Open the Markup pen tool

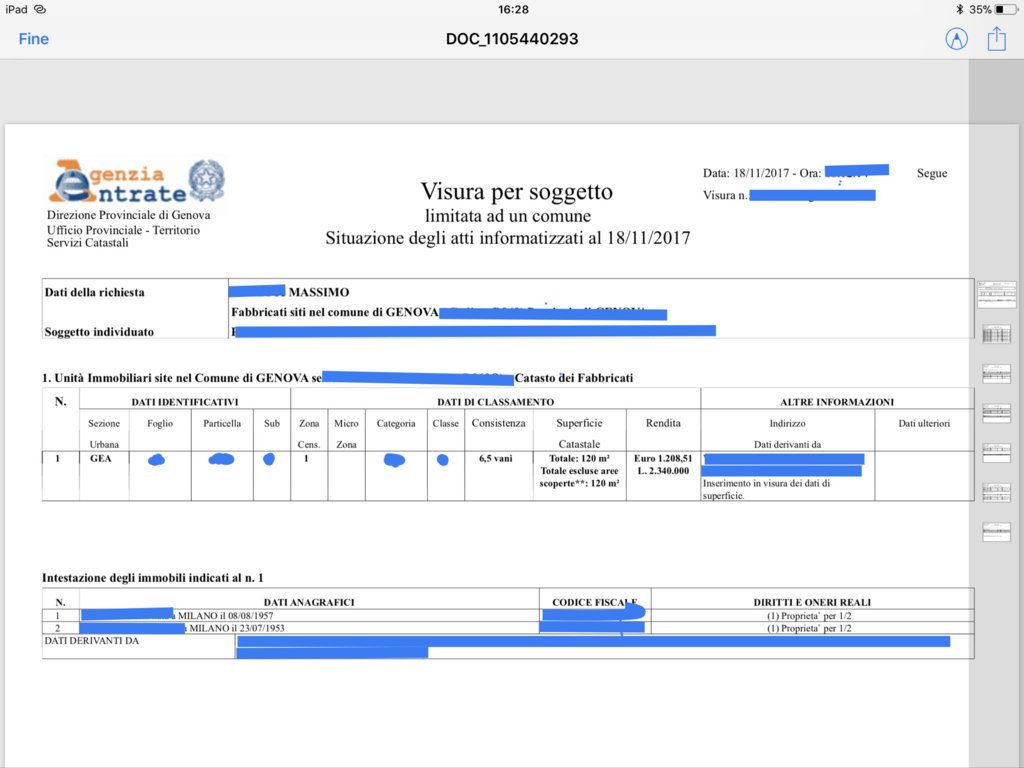click(x=956, y=39)
